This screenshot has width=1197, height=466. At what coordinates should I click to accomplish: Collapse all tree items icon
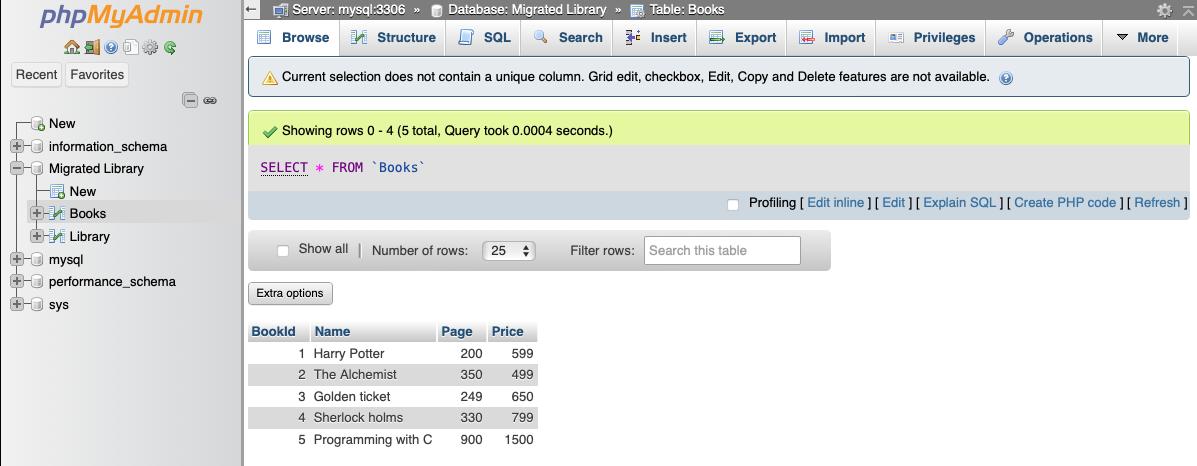tap(190, 100)
